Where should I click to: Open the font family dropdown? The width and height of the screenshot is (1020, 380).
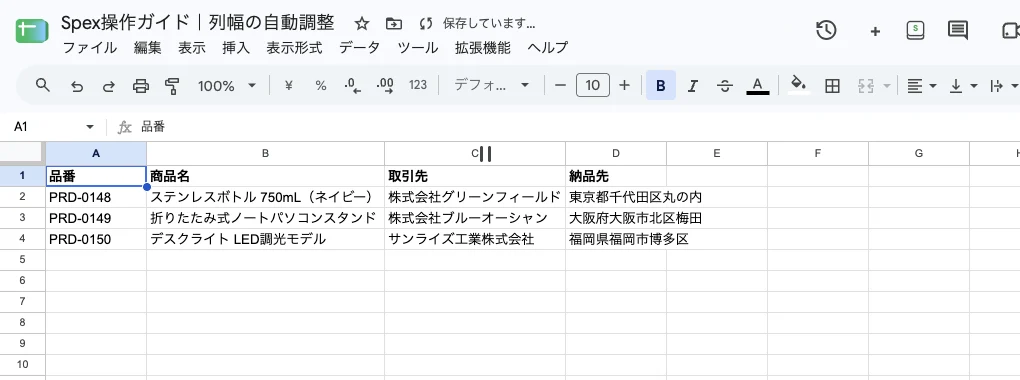point(491,85)
